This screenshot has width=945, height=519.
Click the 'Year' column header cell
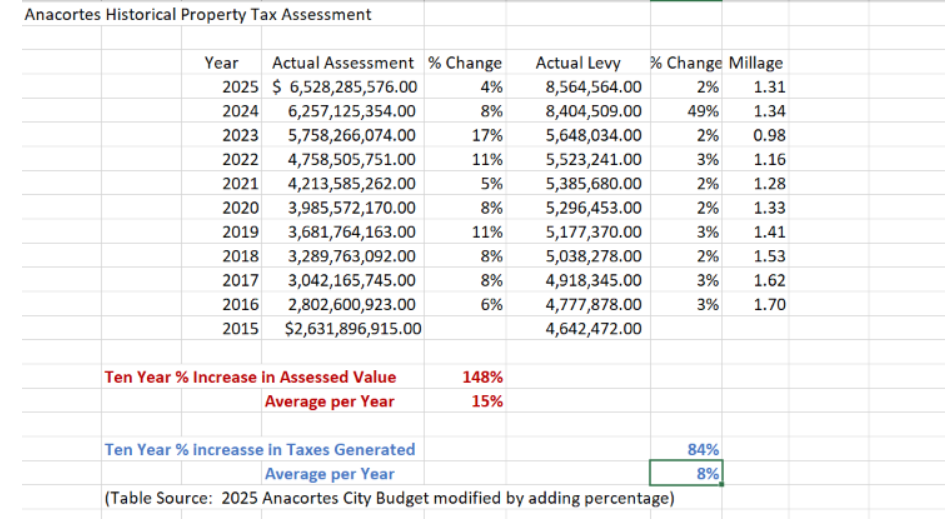[x=221, y=63]
